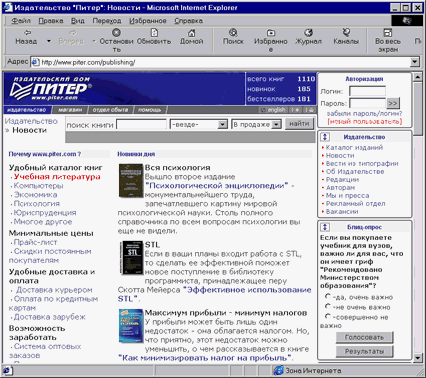Open tax profit book cover thumbnail

[131, 326]
